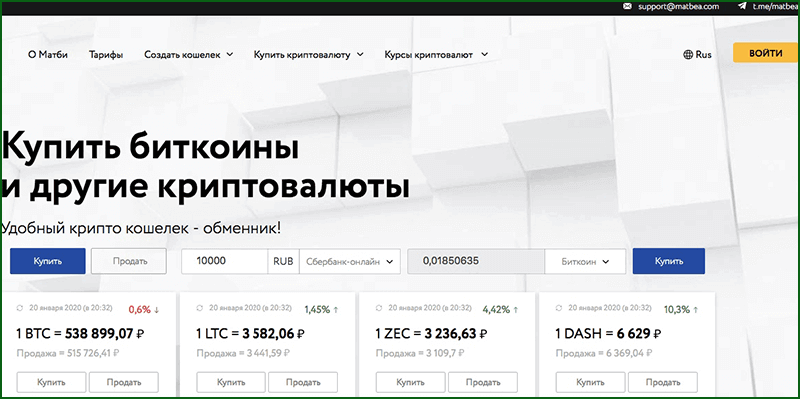800x399 pixels.
Task: Click the refresh icon on LTC card
Action: 199,308
